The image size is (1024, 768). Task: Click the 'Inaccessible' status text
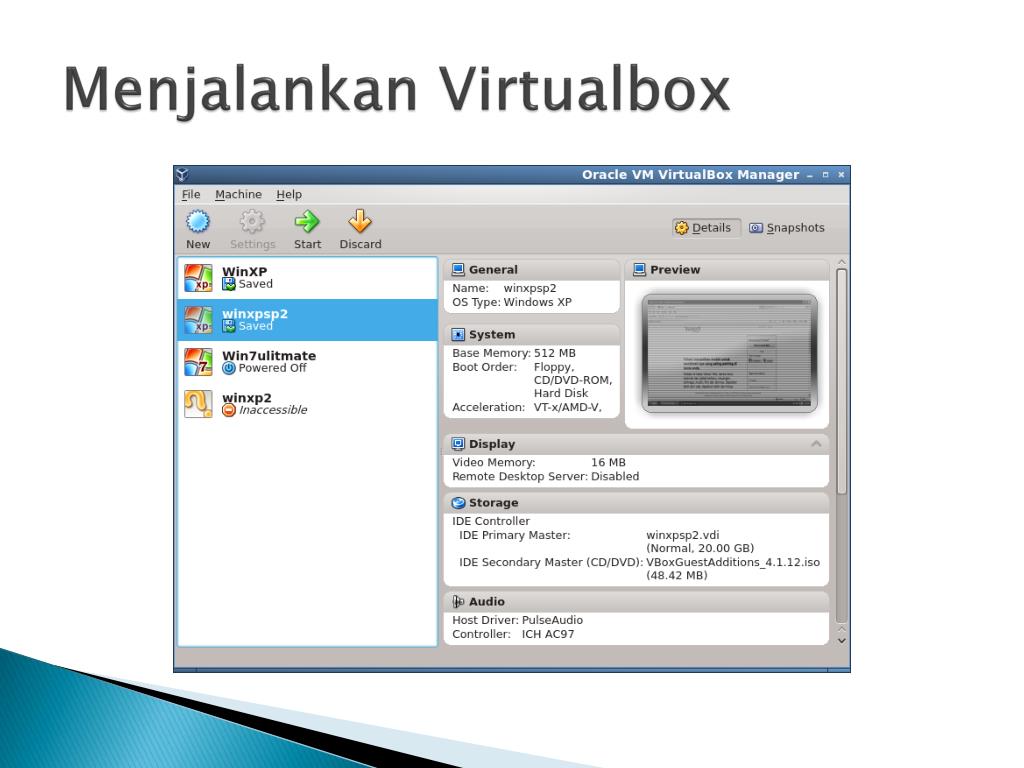coord(273,410)
